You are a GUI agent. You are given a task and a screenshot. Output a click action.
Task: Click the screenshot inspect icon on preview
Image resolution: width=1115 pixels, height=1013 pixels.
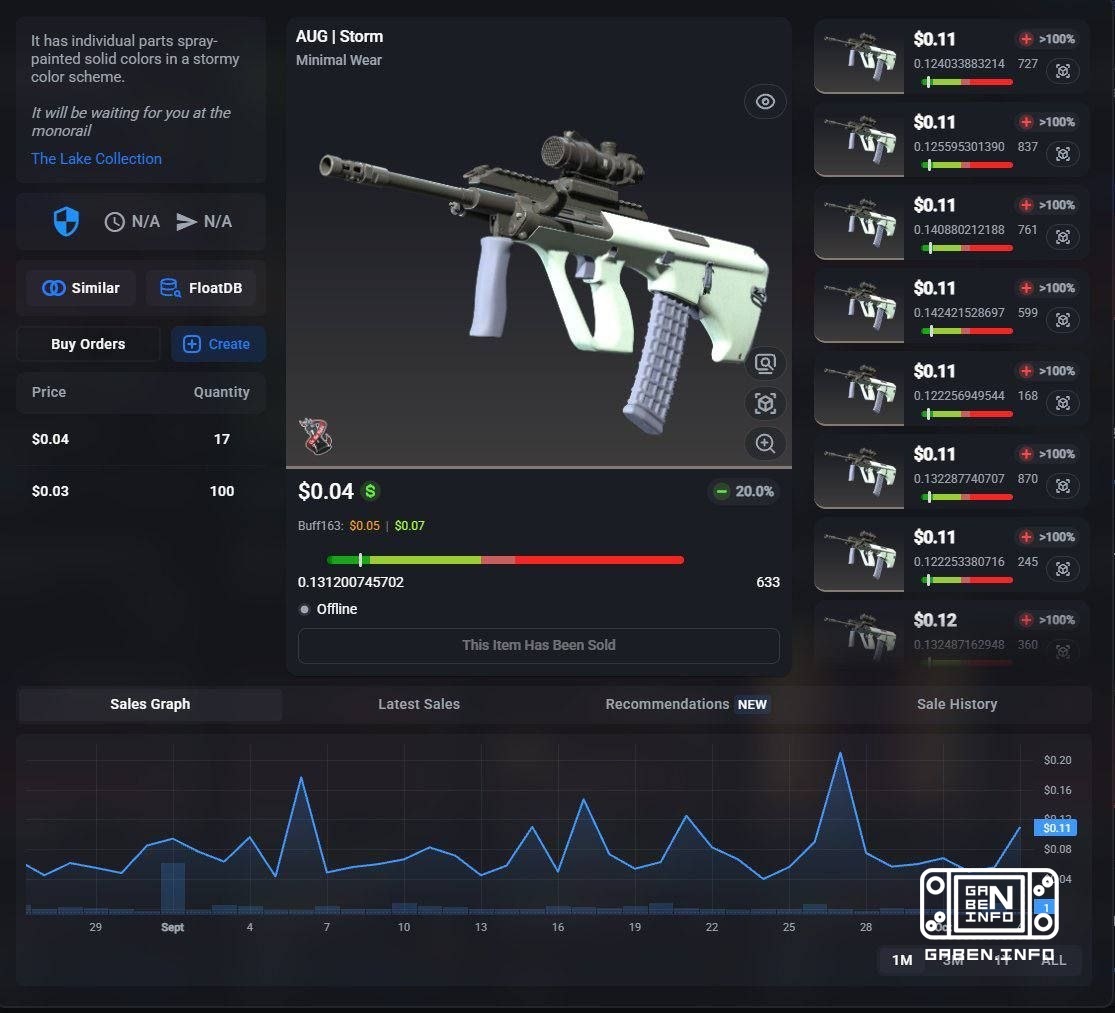(765, 364)
